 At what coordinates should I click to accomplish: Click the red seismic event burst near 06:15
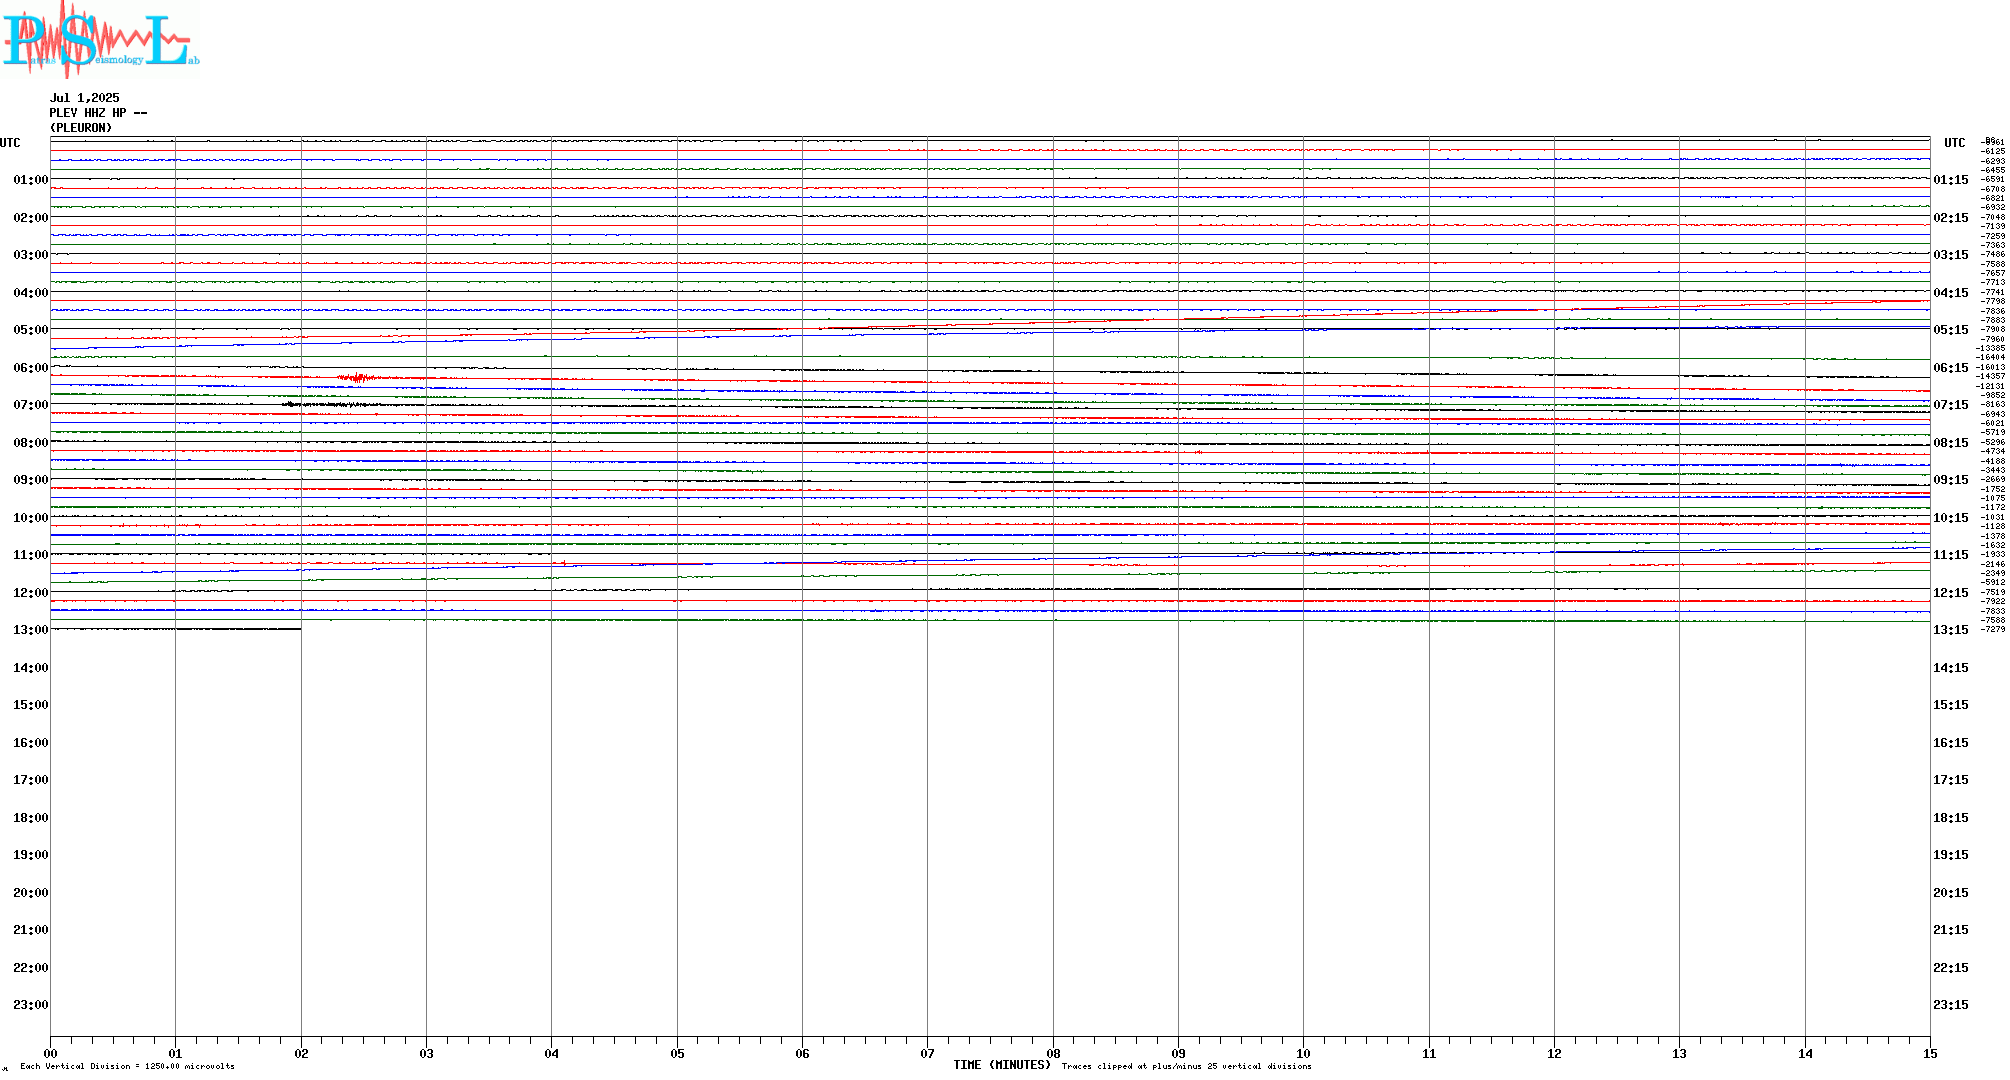(357, 377)
